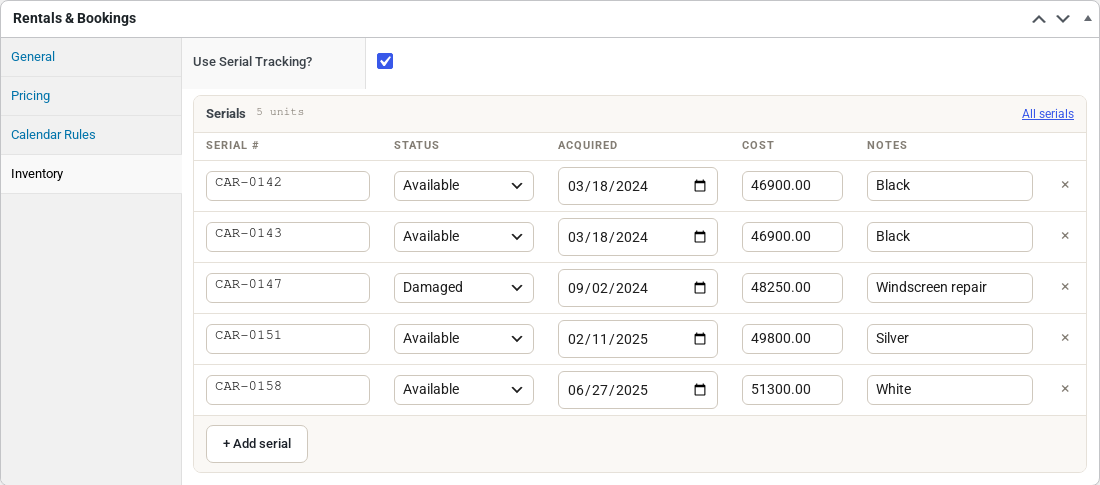Image resolution: width=1100 pixels, height=485 pixels.
Task: Edit the Black notes for CAR-0143
Action: coord(950,237)
